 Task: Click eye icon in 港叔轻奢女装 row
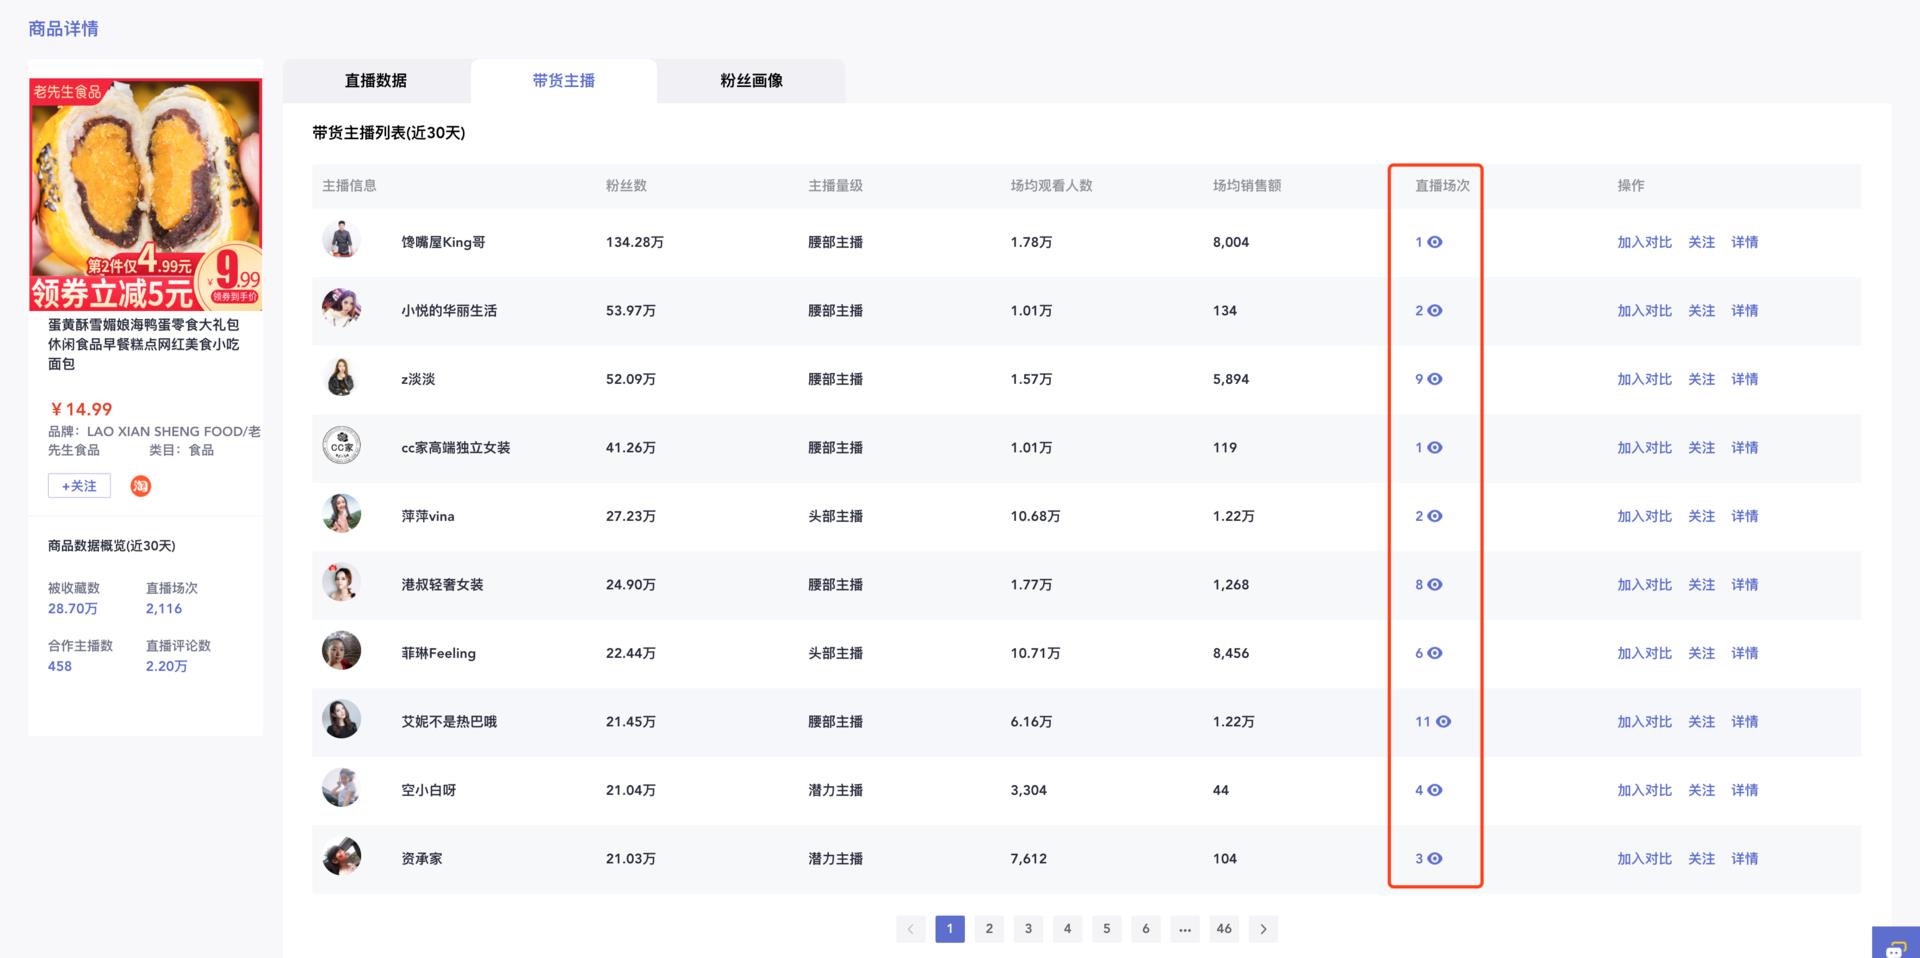[x=1435, y=585]
